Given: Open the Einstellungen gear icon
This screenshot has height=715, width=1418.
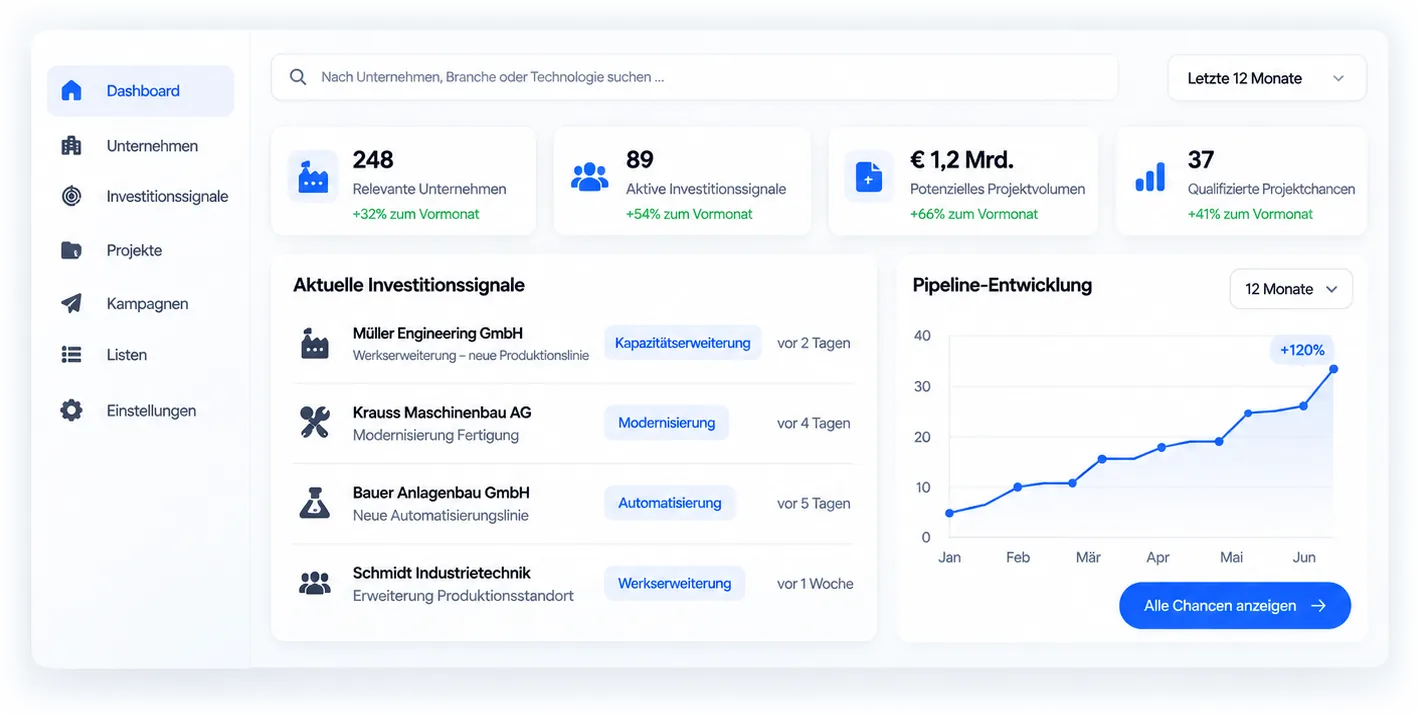Looking at the screenshot, I should click(x=71, y=410).
